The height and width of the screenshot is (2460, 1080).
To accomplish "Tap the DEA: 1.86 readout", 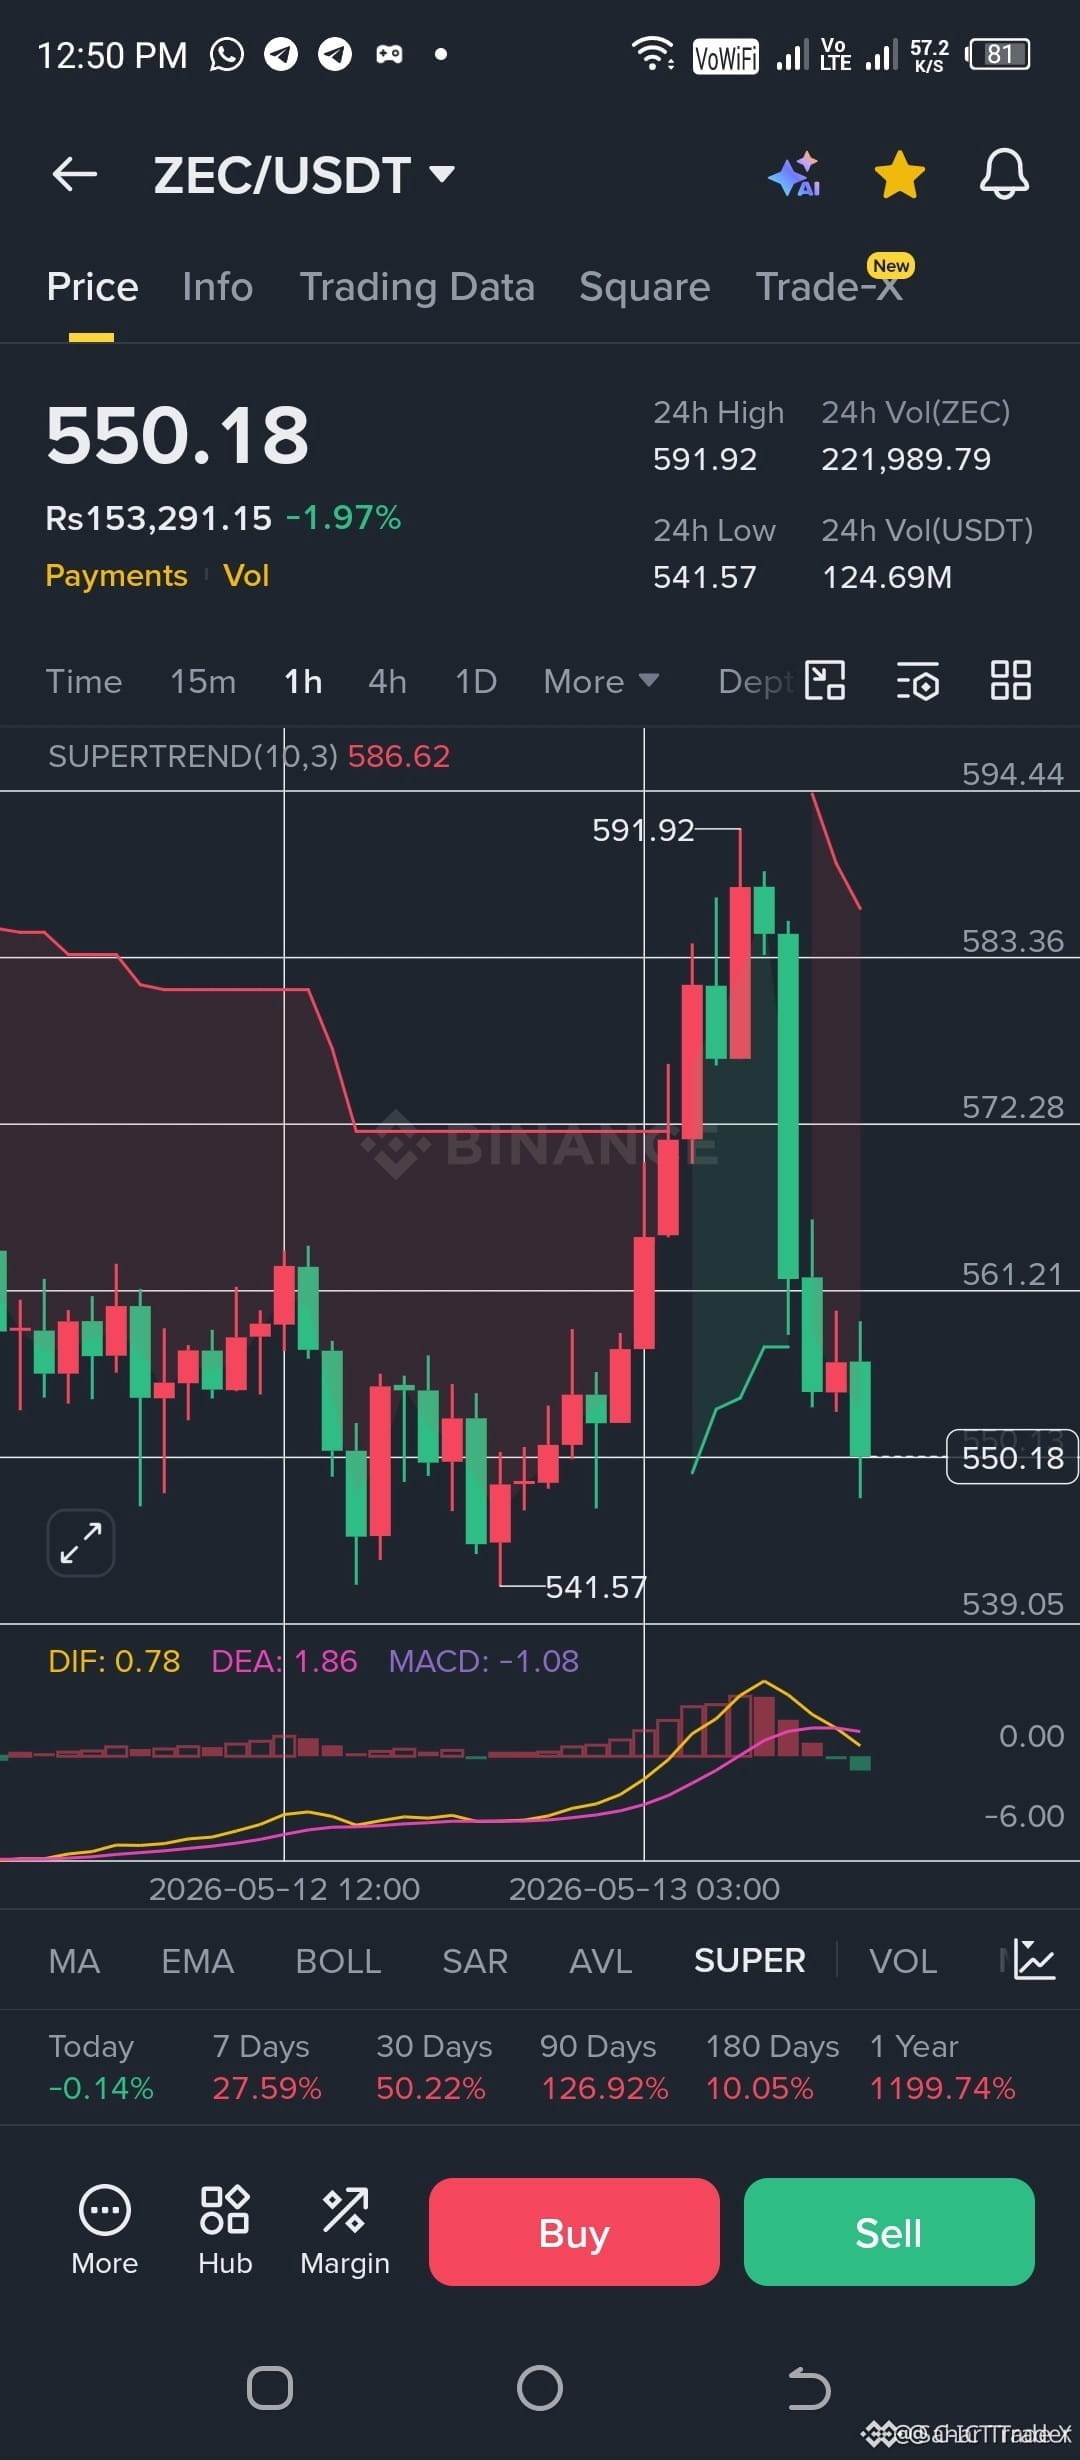I will (x=284, y=1661).
